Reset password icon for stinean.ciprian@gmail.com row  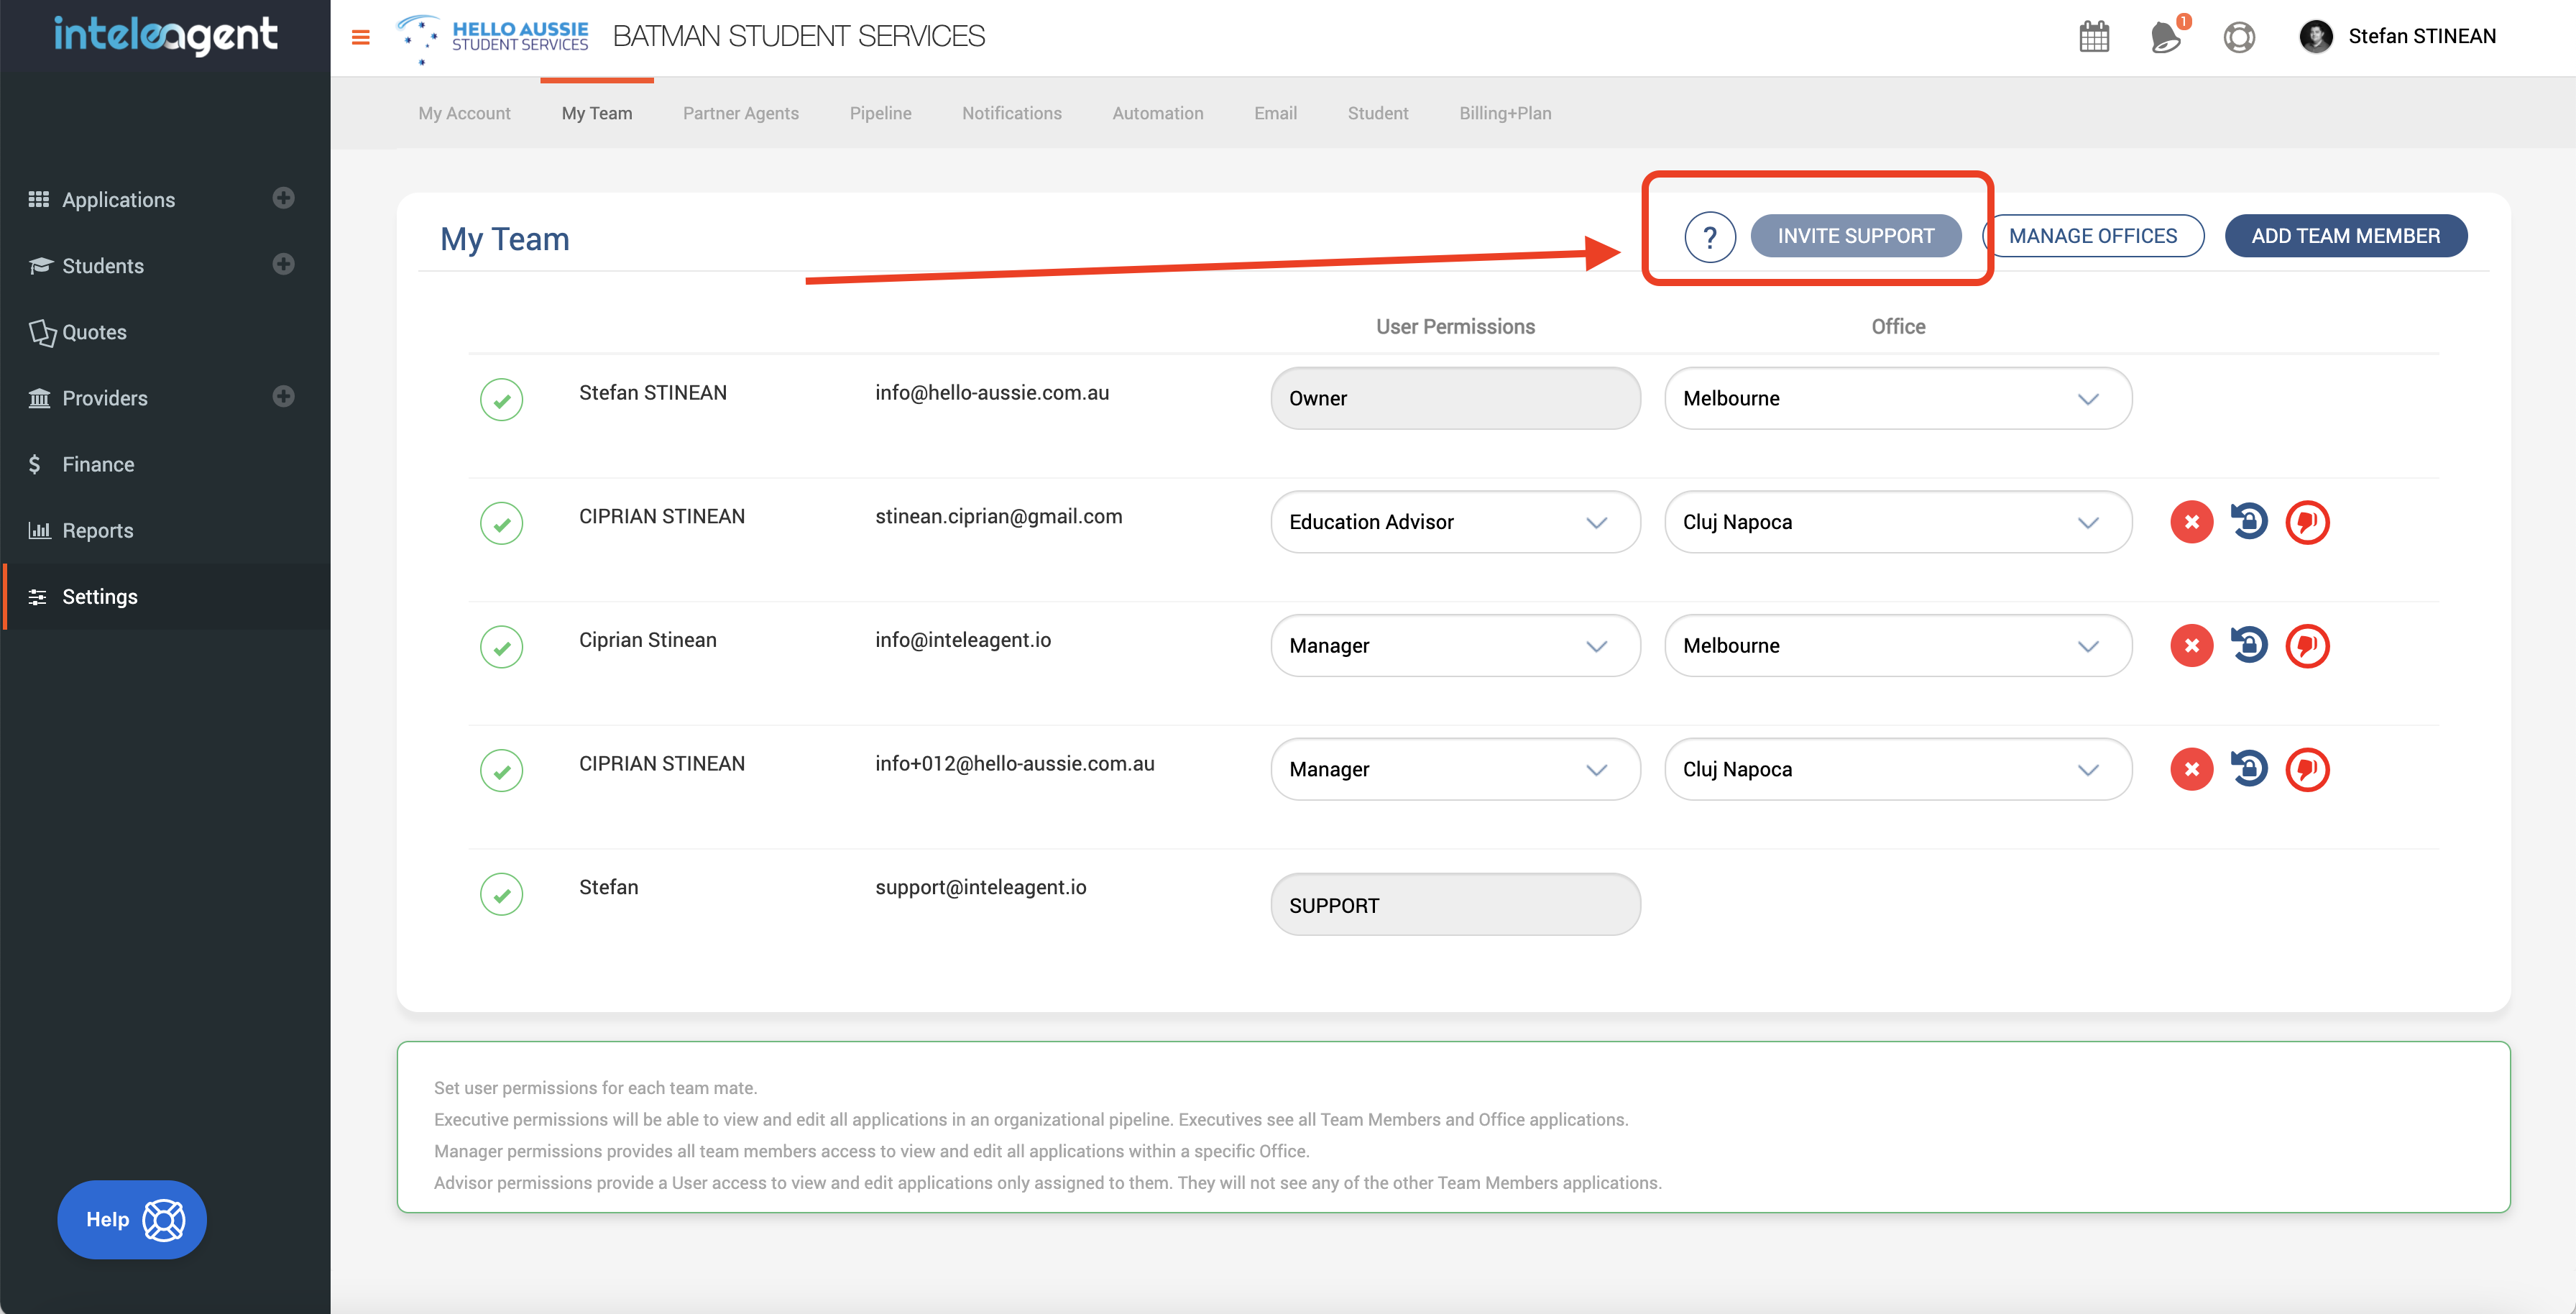click(x=2249, y=522)
